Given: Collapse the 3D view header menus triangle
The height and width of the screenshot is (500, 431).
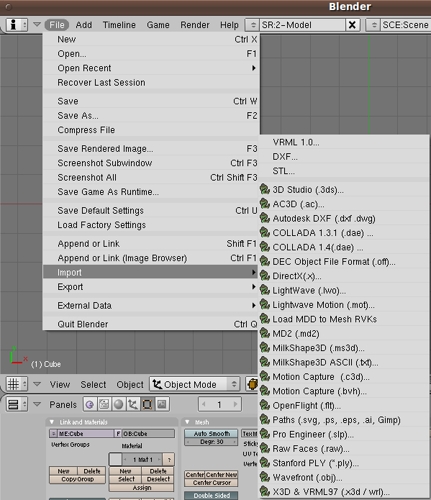Looking at the screenshot, I should coord(37,384).
